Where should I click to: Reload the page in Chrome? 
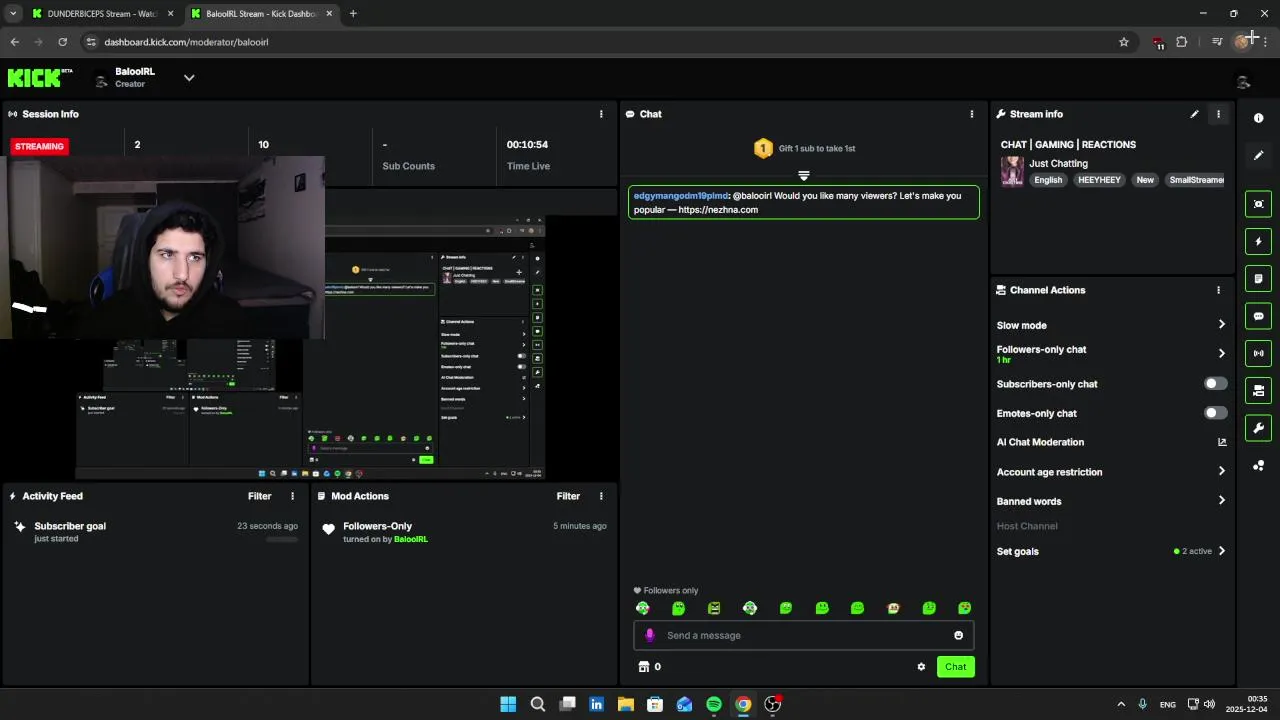tap(62, 42)
